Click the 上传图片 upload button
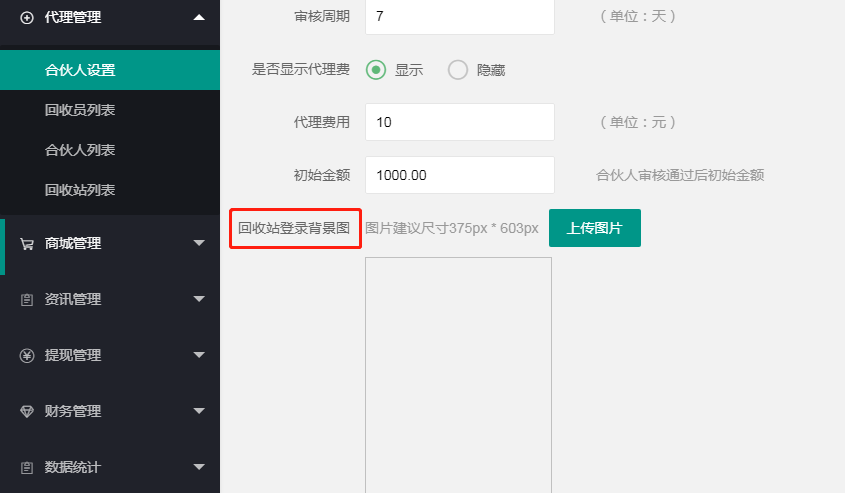Viewport: 845px width, 493px height. coord(595,228)
